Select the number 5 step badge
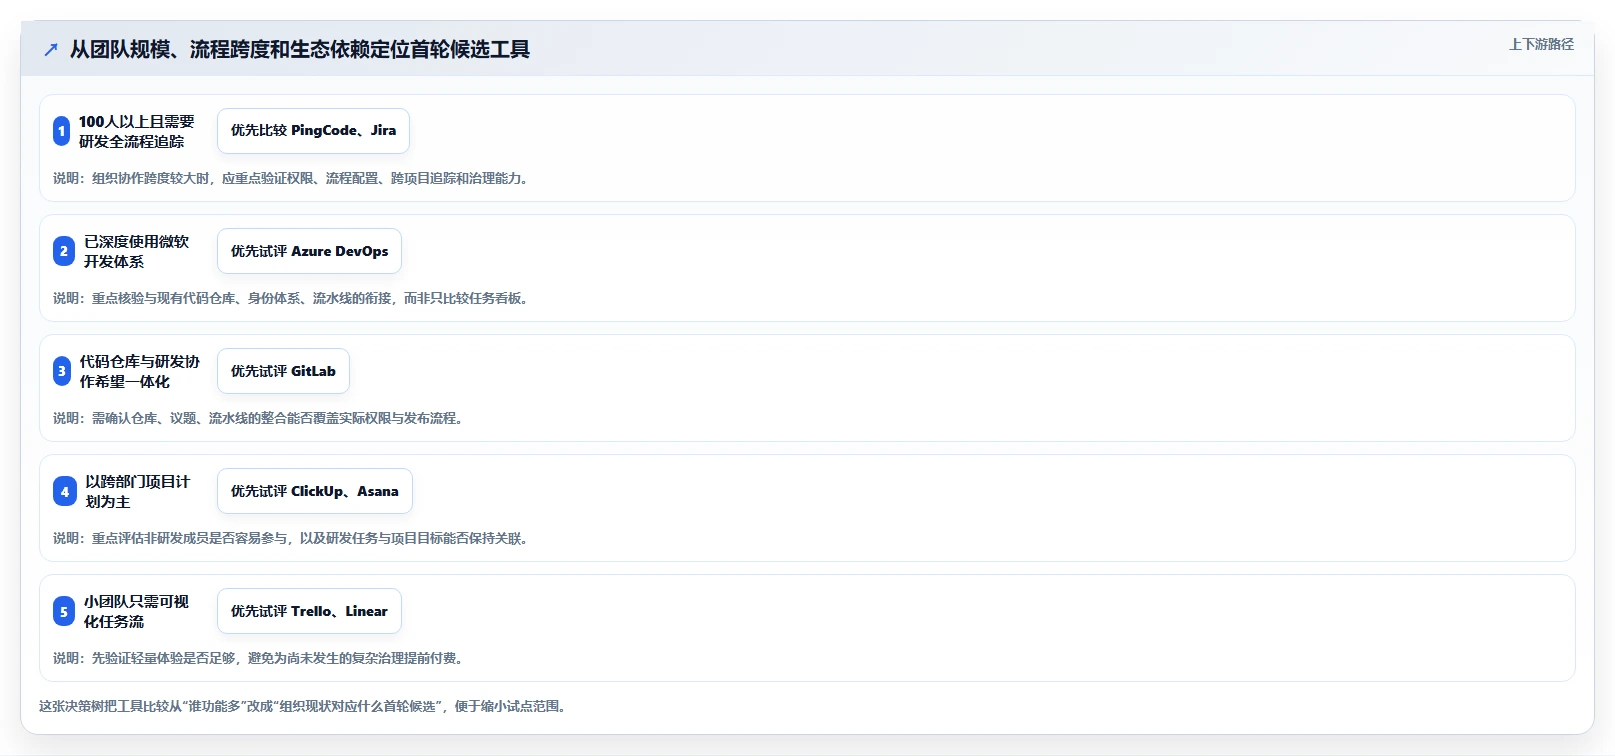Image resolution: width=1615 pixels, height=756 pixels. point(64,611)
